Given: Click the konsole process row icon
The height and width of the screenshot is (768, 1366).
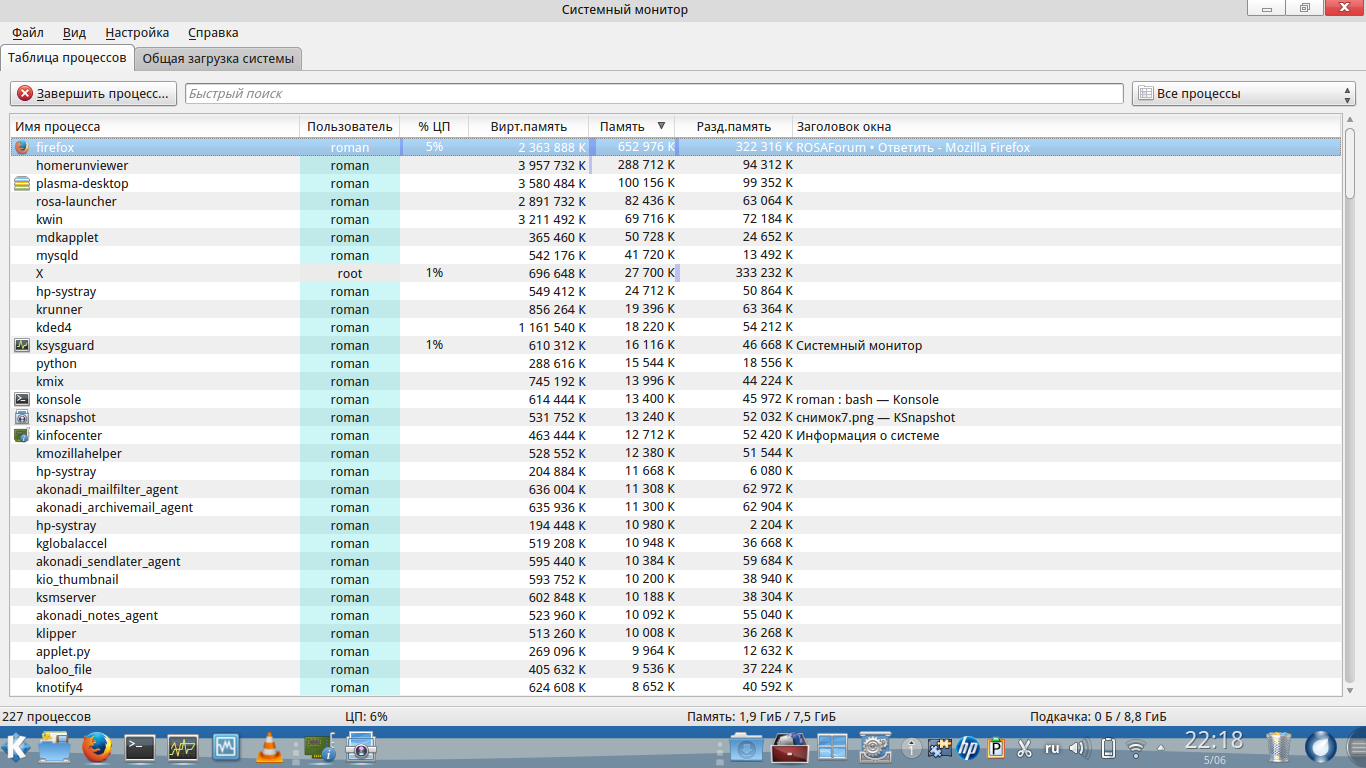Looking at the screenshot, I should 22,399.
